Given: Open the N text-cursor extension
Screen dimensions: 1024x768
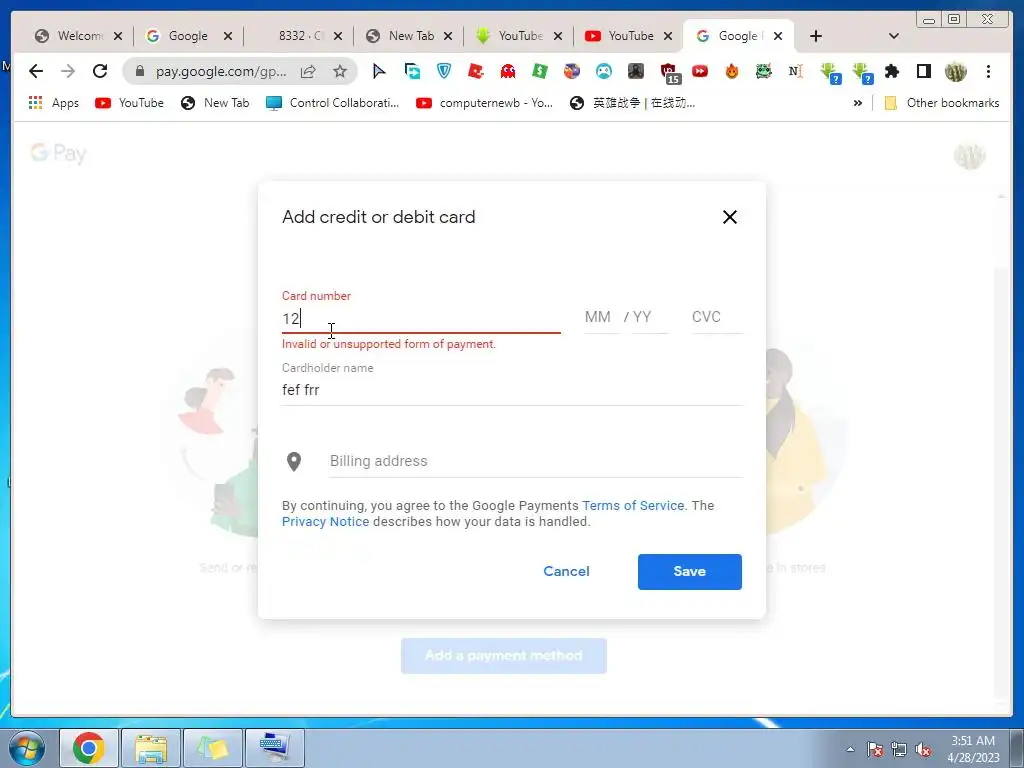Looking at the screenshot, I should tap(795, 71).
